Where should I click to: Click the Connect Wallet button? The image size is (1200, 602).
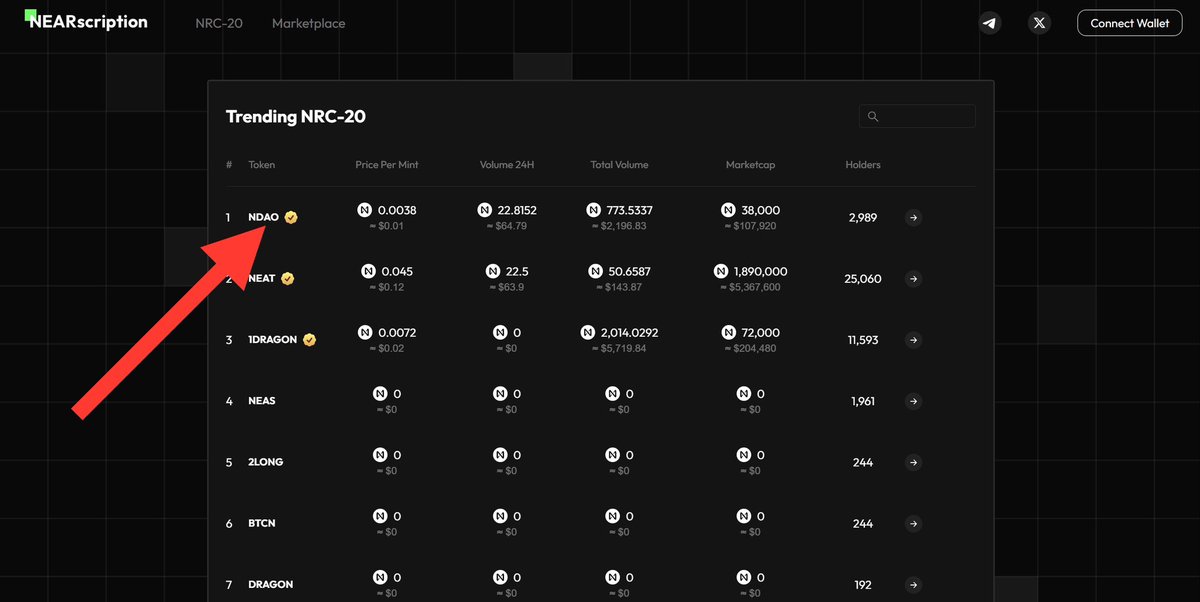coord(1129,23)
